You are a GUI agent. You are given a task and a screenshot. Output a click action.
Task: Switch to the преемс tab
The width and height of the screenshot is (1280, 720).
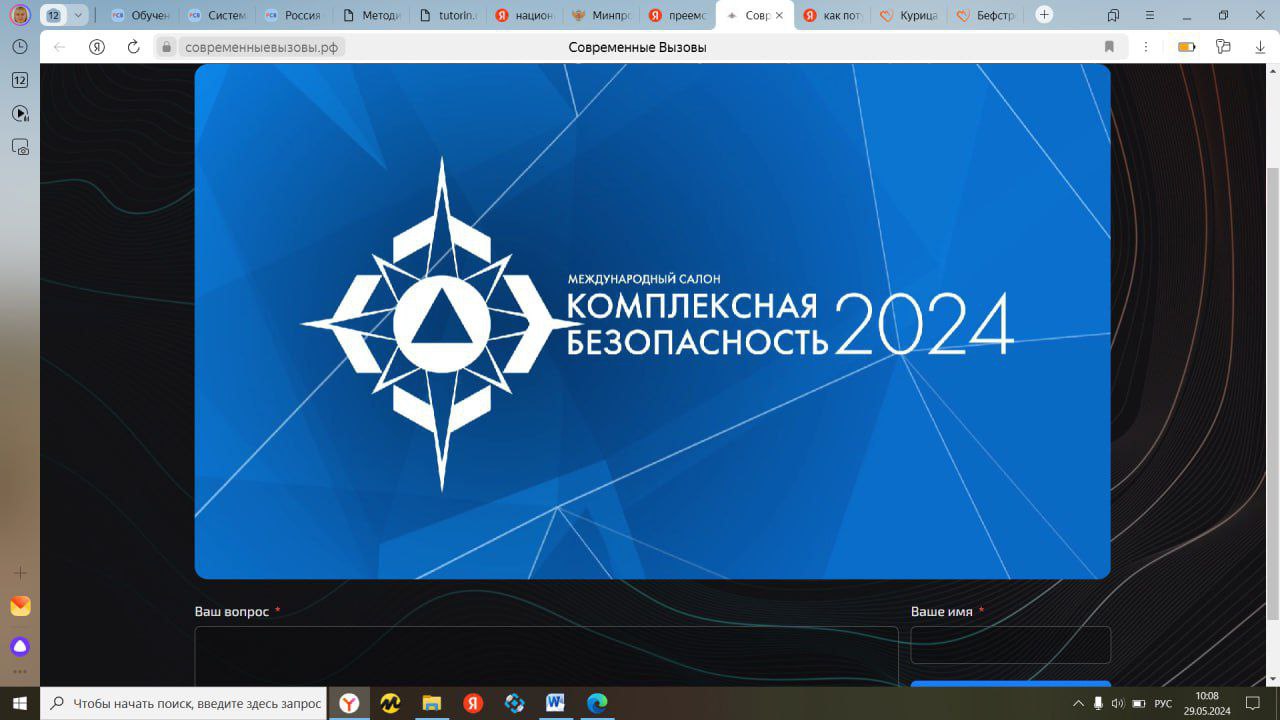(678, 15)
